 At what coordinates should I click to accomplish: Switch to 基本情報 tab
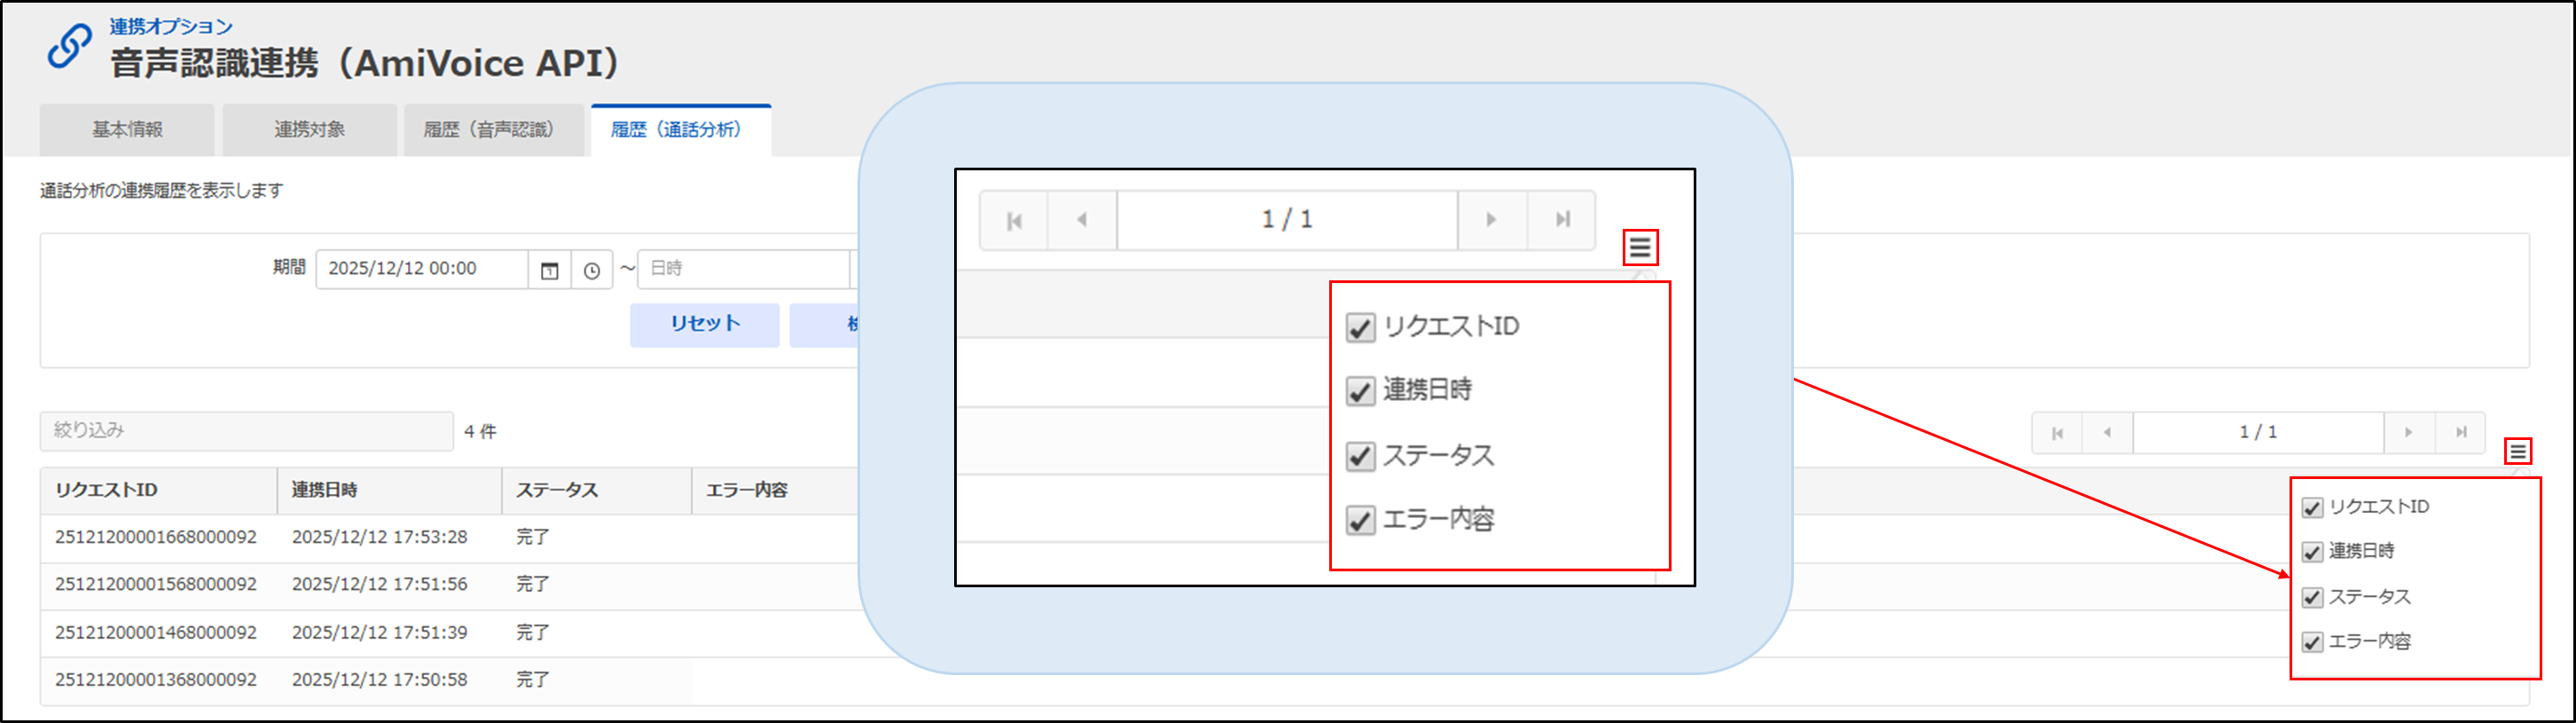click(127, 130)
